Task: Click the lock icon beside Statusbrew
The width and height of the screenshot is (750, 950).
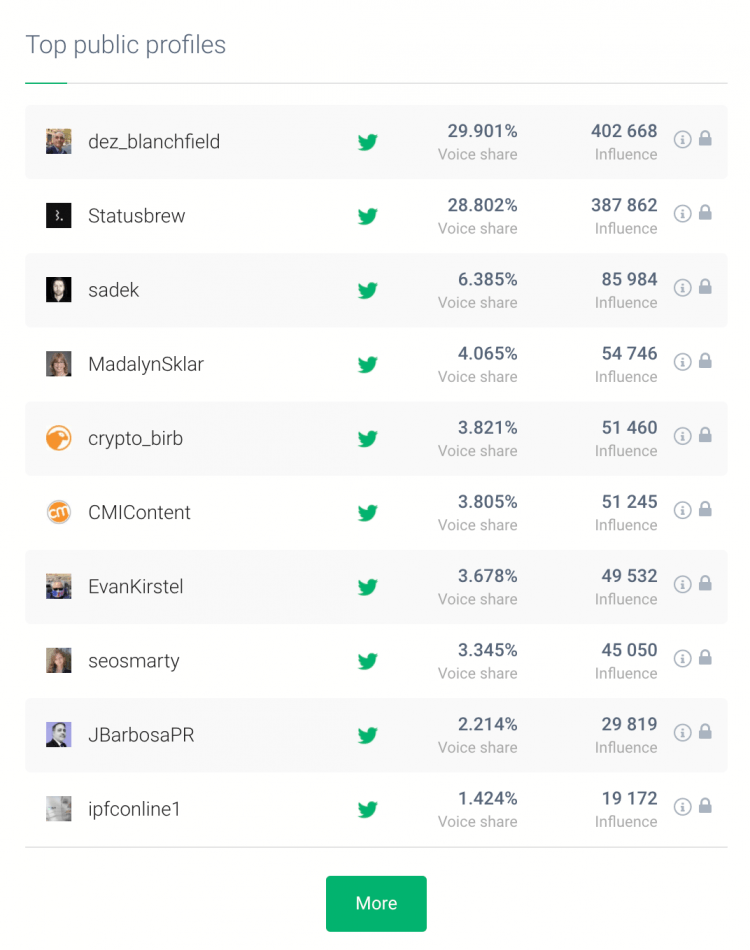Action: (x=705, y=213)
